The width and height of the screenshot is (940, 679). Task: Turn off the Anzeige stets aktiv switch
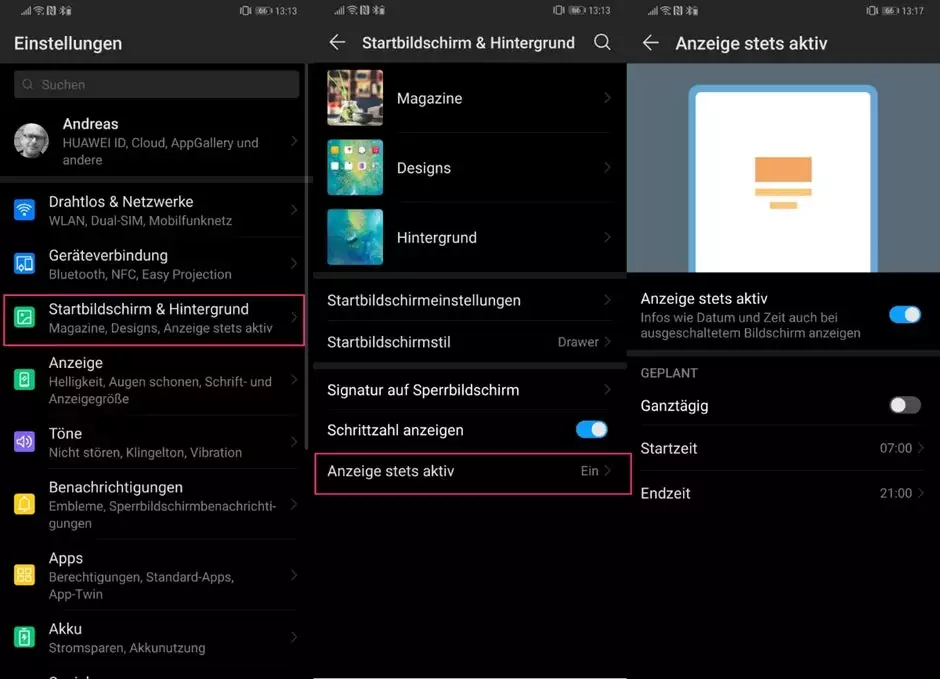pyautogui.click(x=904, y=315)
